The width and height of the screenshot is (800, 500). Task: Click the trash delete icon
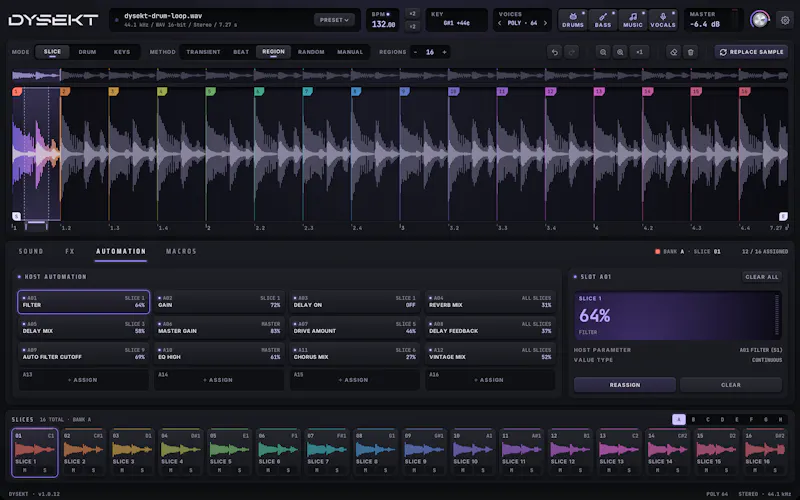tap(690, 52)
